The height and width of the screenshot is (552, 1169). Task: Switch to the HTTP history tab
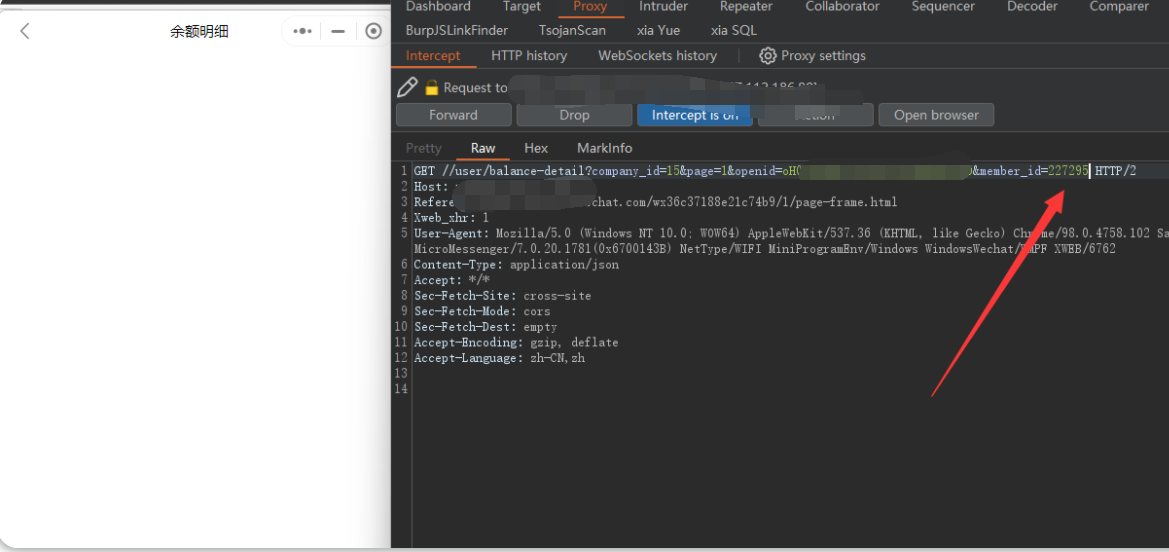pyautogui.click(x=529, y=56)
